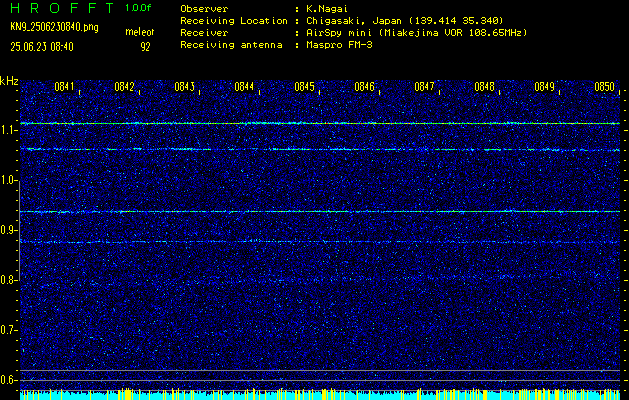
Task: Select the 0846 time marker
Action: tap(365, 87)
